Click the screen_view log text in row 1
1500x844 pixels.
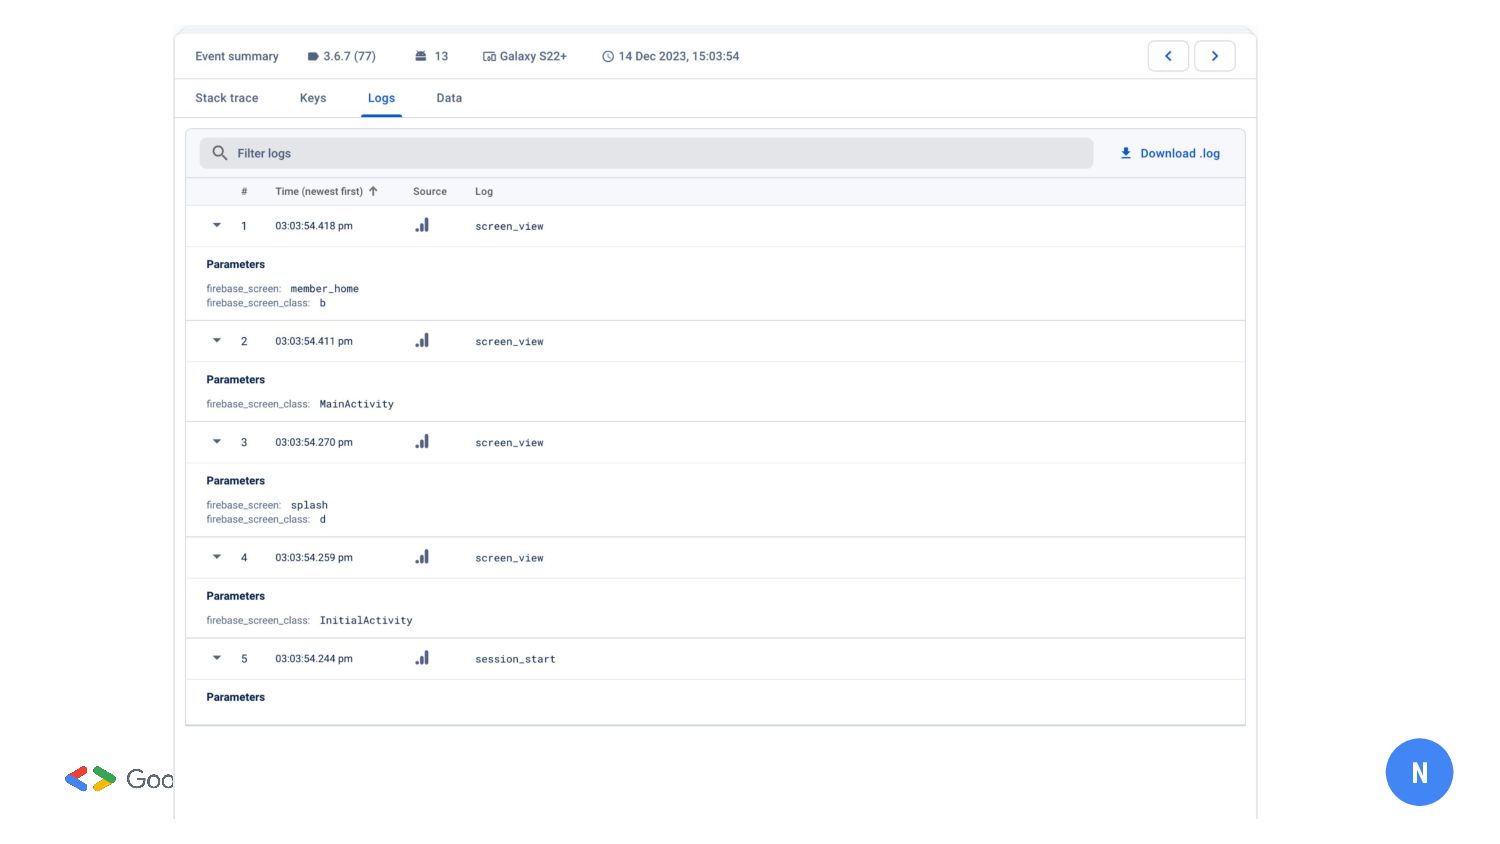[x=509, y=226]
